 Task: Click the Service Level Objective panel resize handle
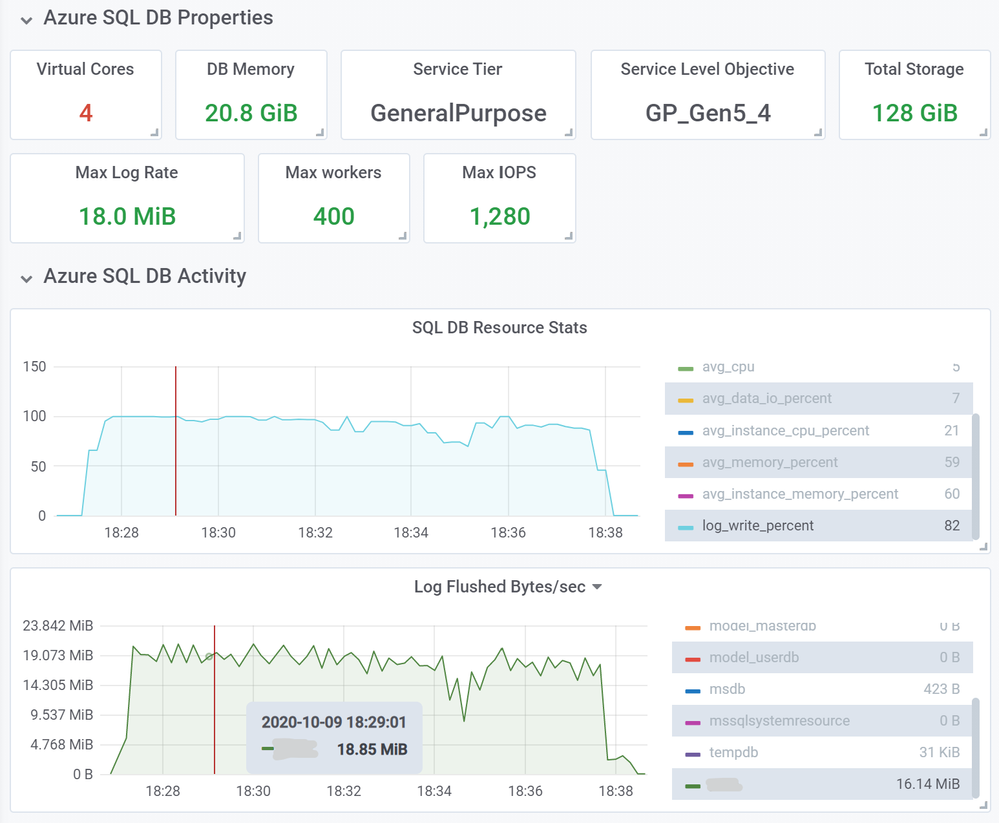click(818, 132)
